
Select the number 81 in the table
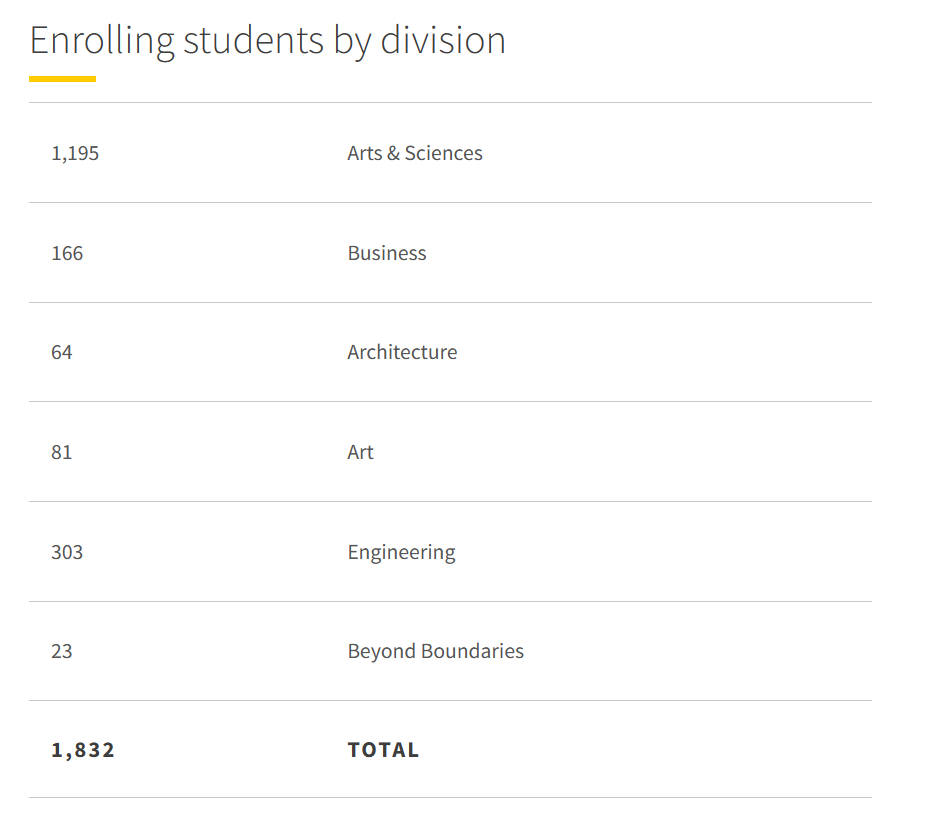pyautogui.click(x=62, y=452)
